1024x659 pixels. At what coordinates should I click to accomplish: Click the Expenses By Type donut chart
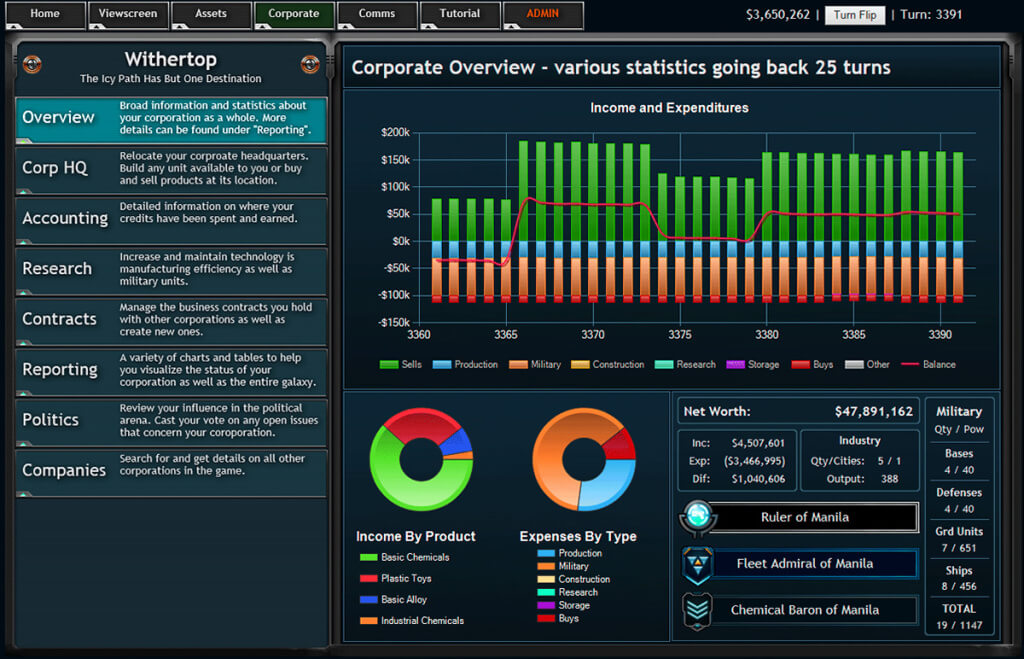pyautogui.click(x=584, y=459)
